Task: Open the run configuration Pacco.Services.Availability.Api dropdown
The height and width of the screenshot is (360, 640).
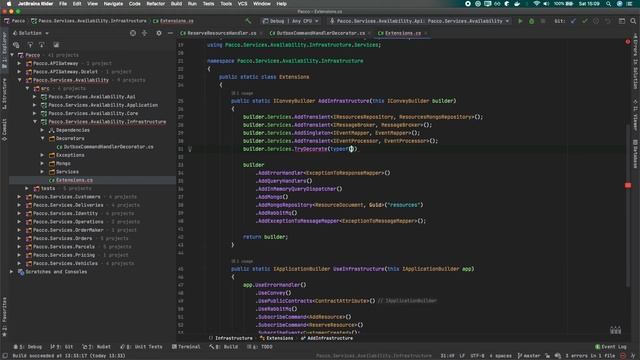Action: coord(420,21)
